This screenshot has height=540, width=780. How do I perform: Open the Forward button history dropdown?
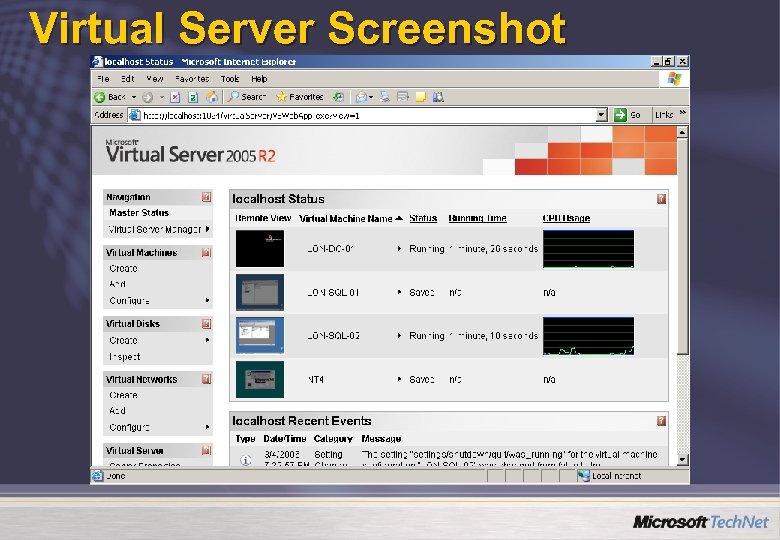162,97
